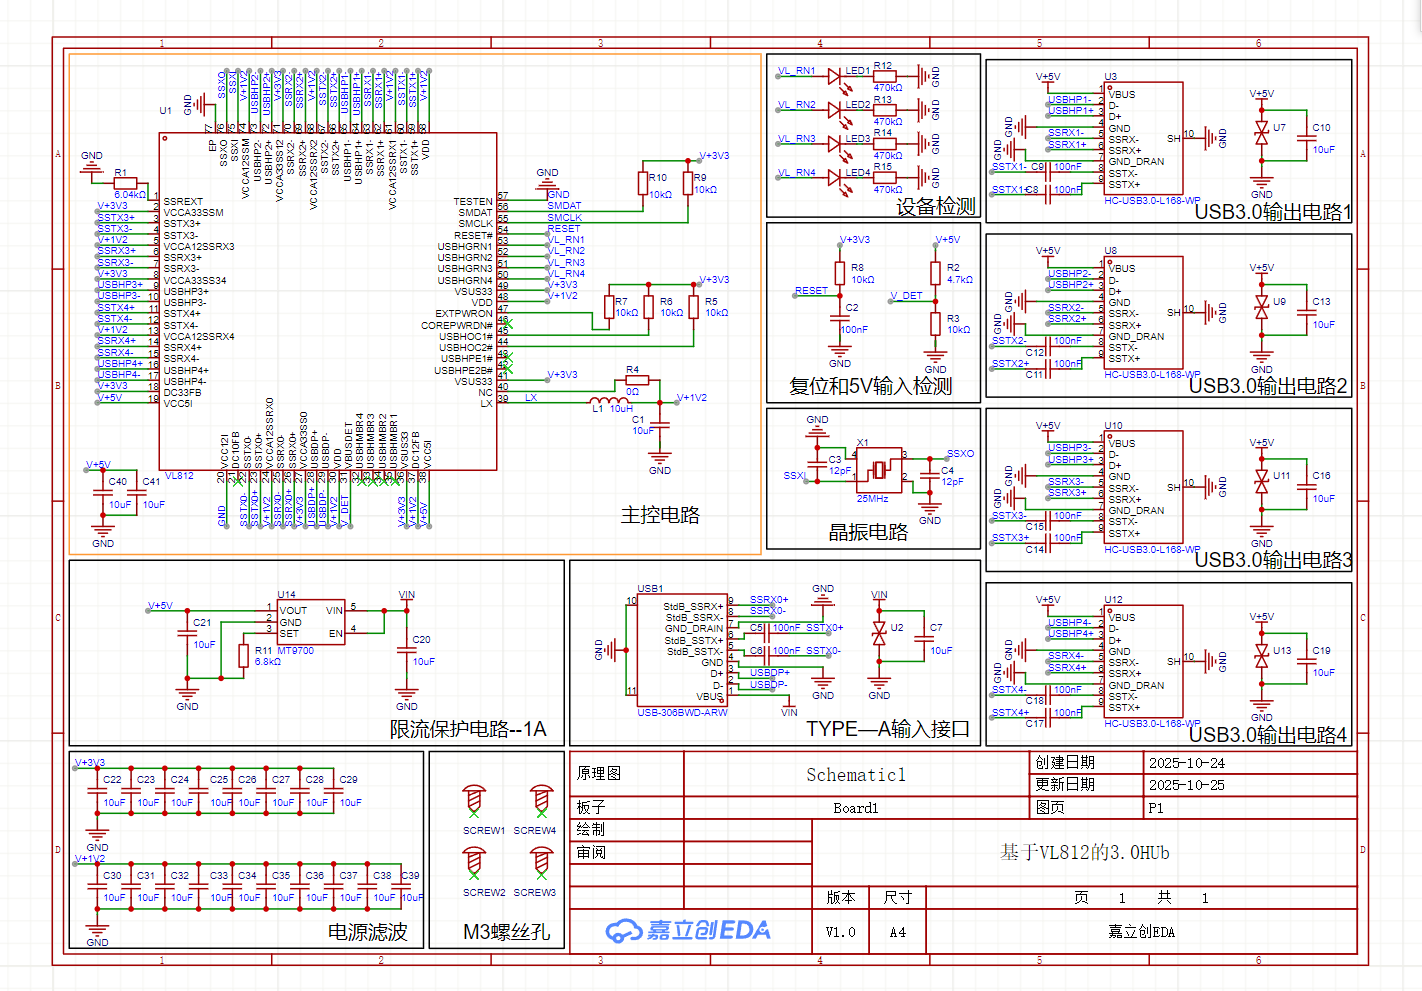Select the SCREW3 mounting hole symbol
Screen dimensions: 1422x991
pos(541,863)
